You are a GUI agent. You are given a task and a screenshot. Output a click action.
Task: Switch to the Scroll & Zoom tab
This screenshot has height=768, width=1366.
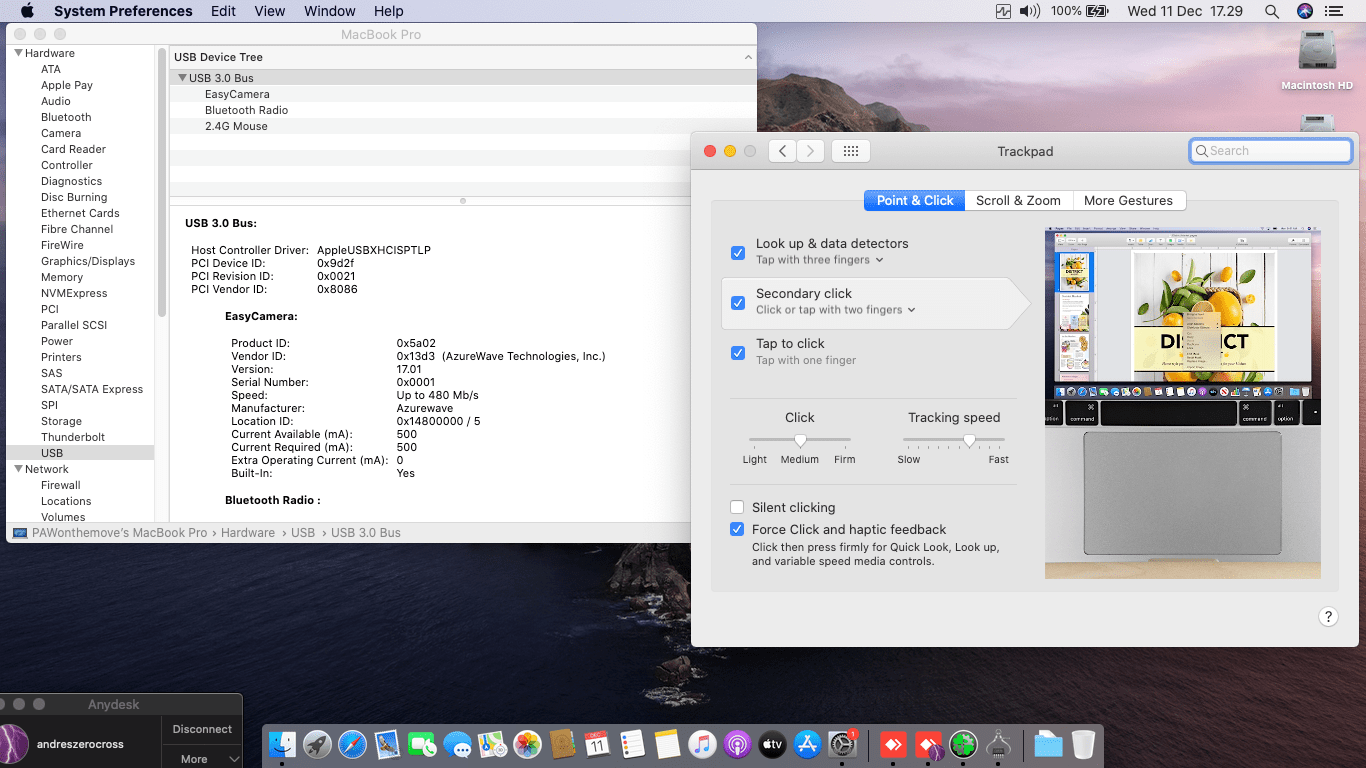[1018, 200]
